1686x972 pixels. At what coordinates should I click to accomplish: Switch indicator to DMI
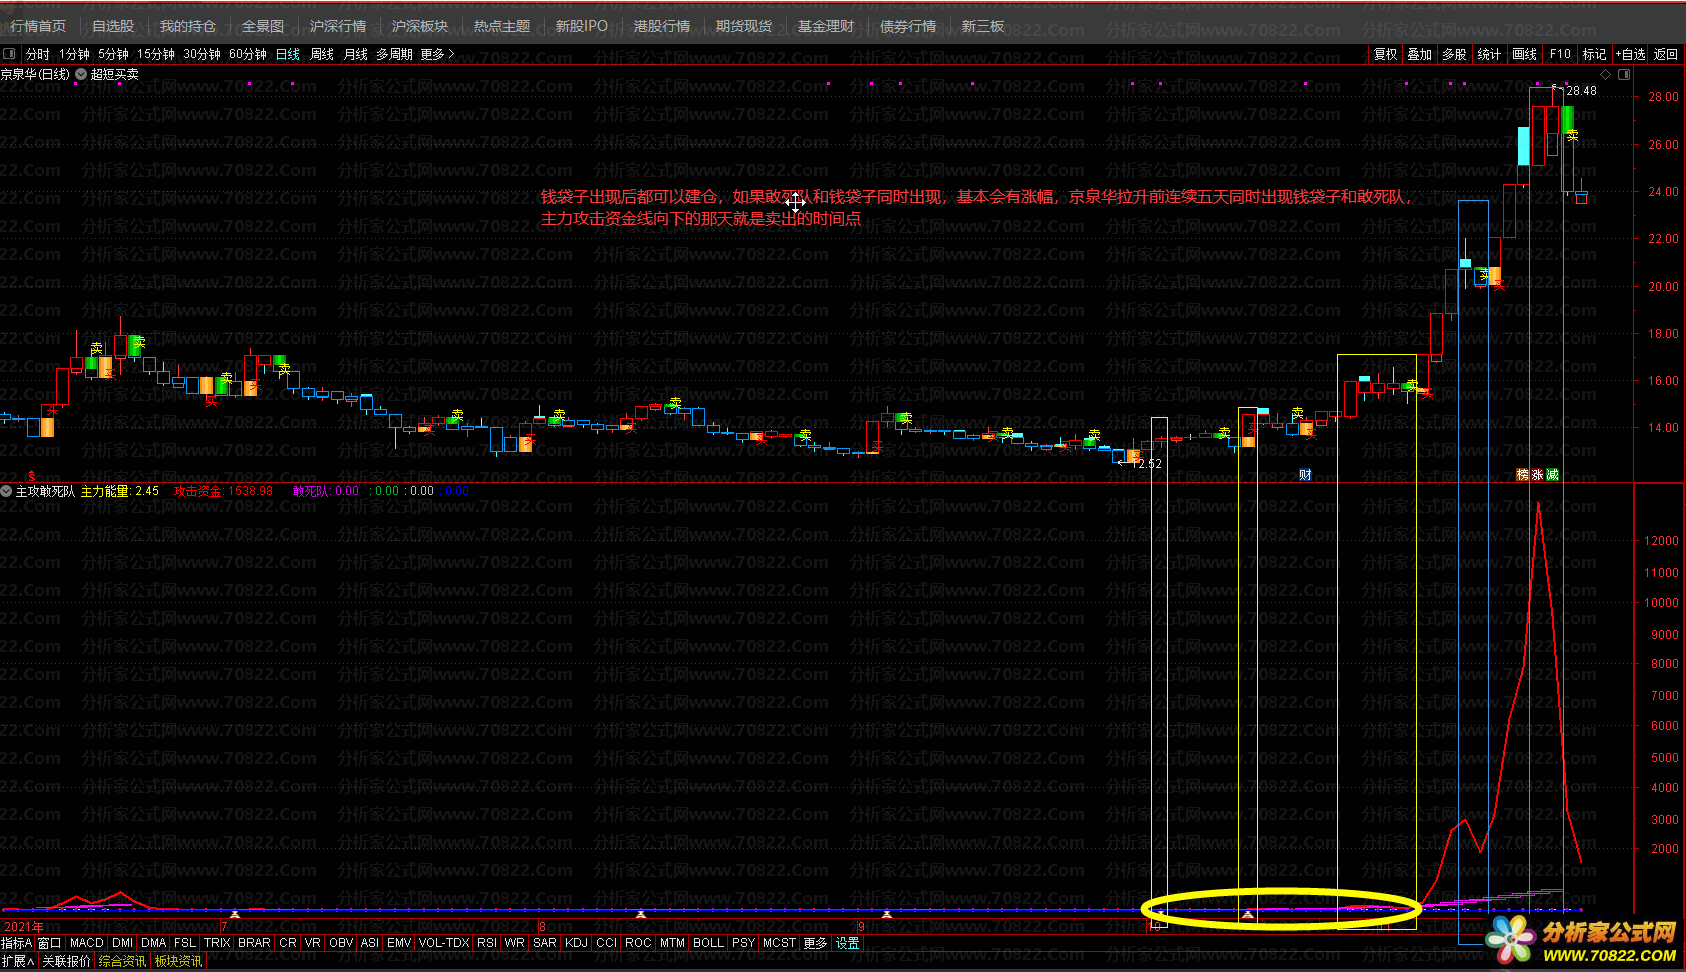point(122,943)
